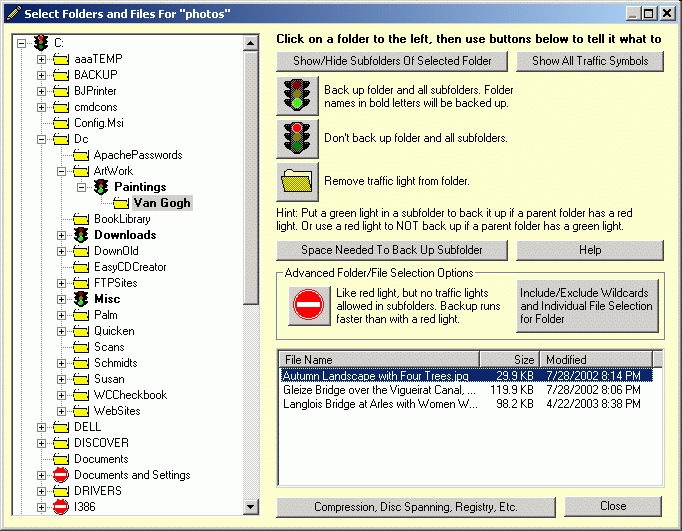Open Compression, Disc Spanning, Registry, Etc.

[x=415, y=507]
